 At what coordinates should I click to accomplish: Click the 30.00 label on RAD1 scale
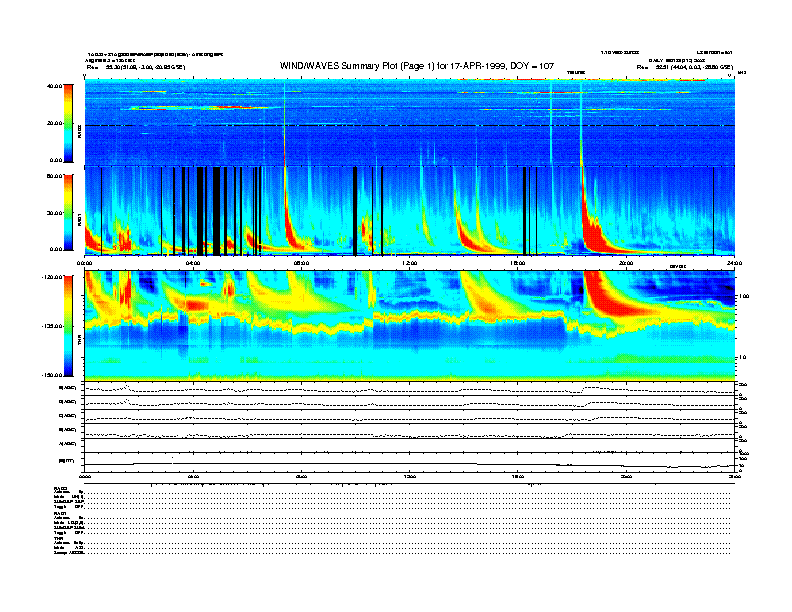coord(54,213)
